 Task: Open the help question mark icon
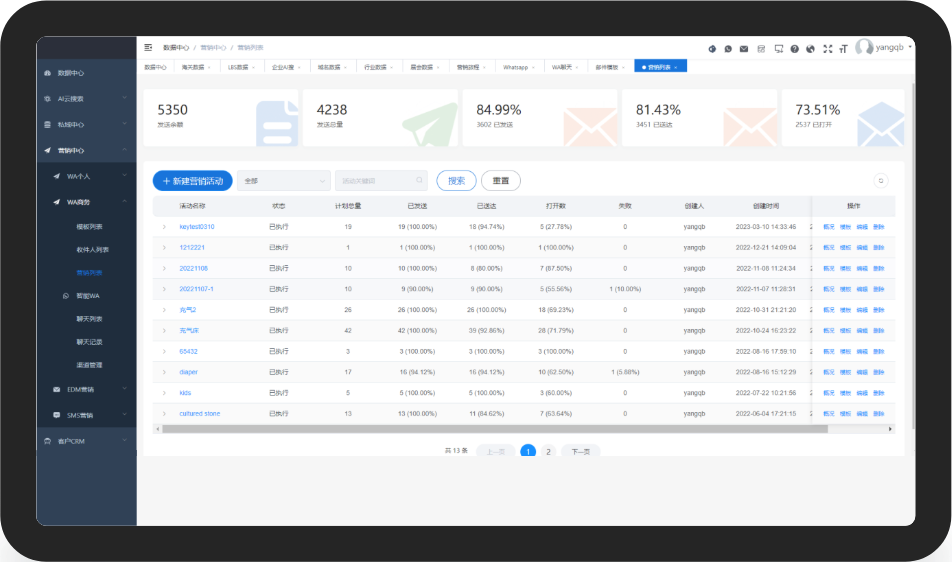[795, 49]
